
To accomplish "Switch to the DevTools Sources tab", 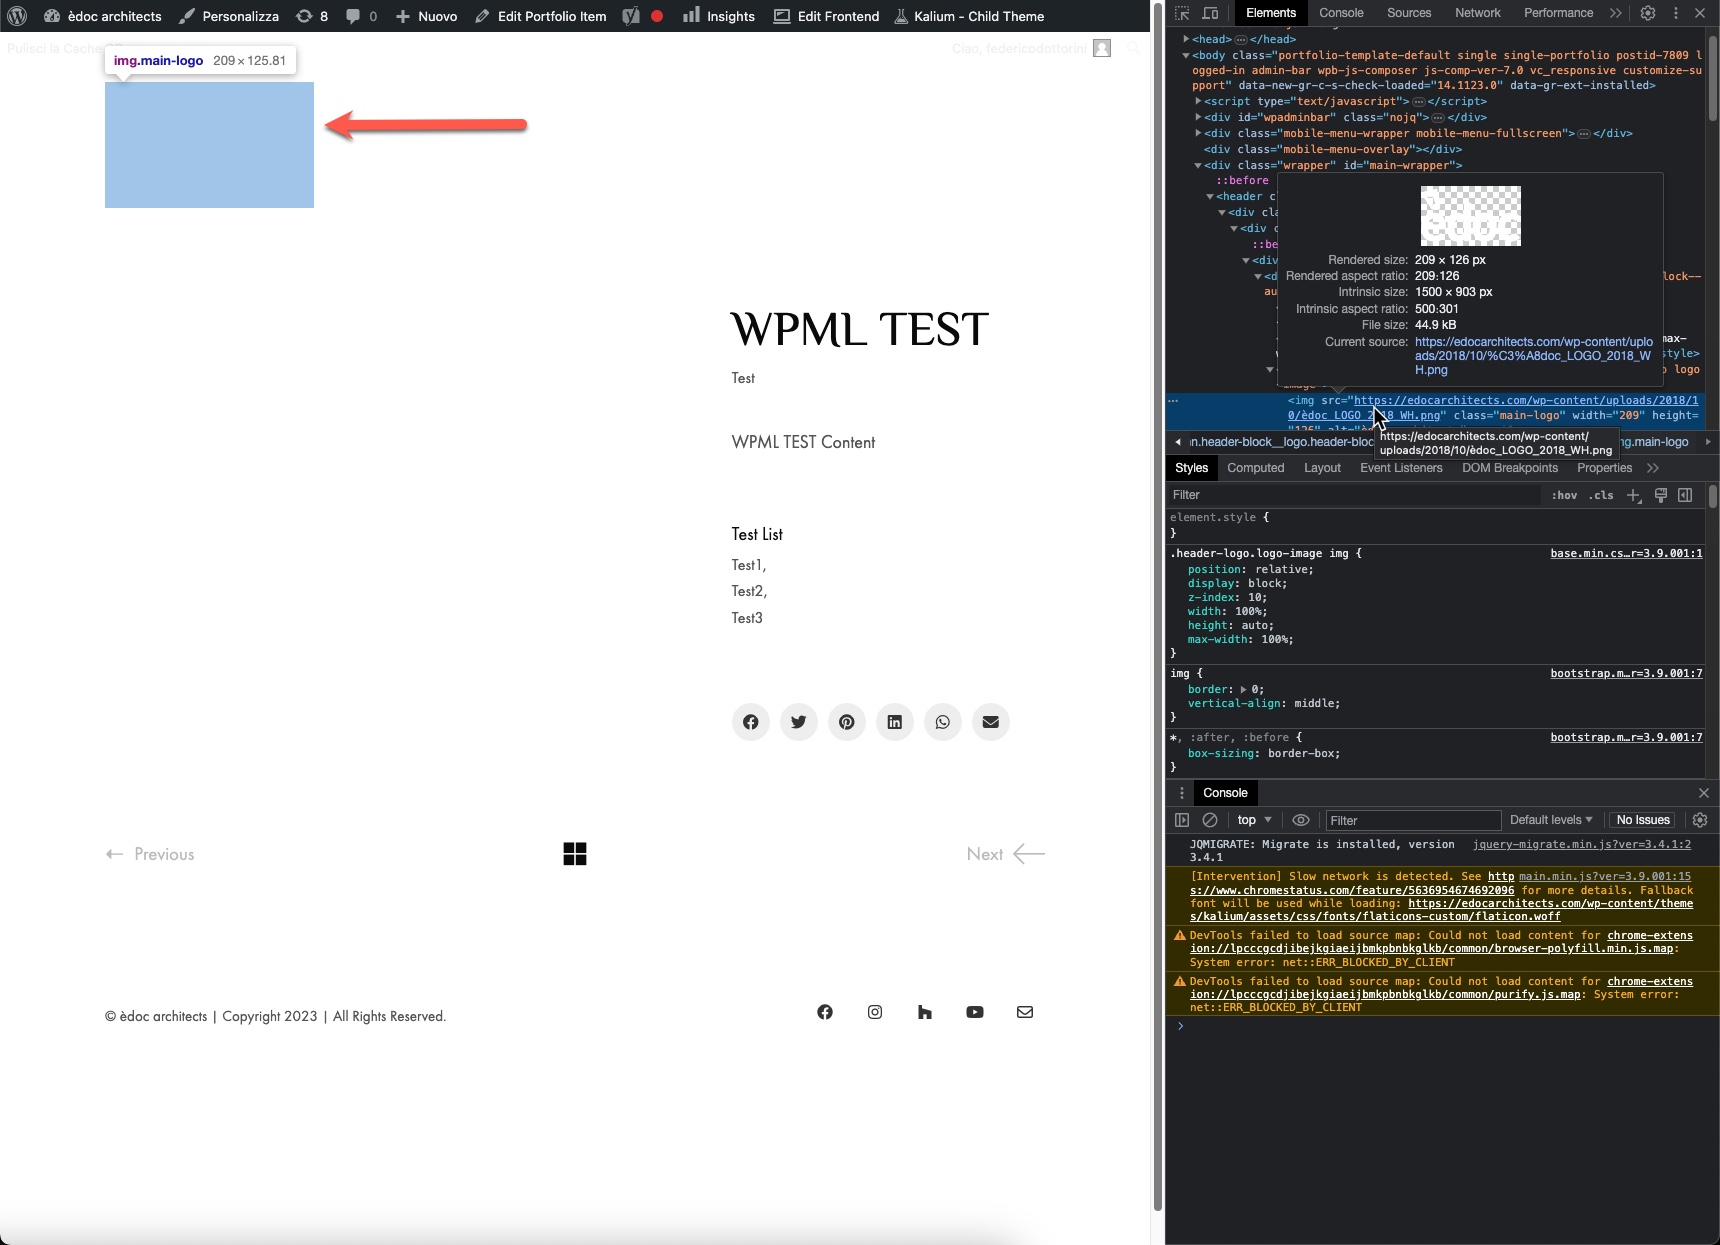I will tap(1409, 13).
